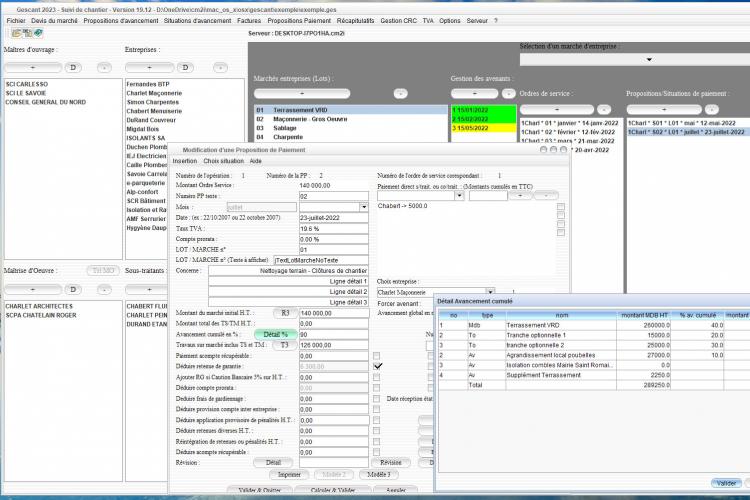The height and width of the screenshot is (500, 750).
Task: Select Tranche optionnelle 1 row in avancement table
Action: (x=594, y=335)
